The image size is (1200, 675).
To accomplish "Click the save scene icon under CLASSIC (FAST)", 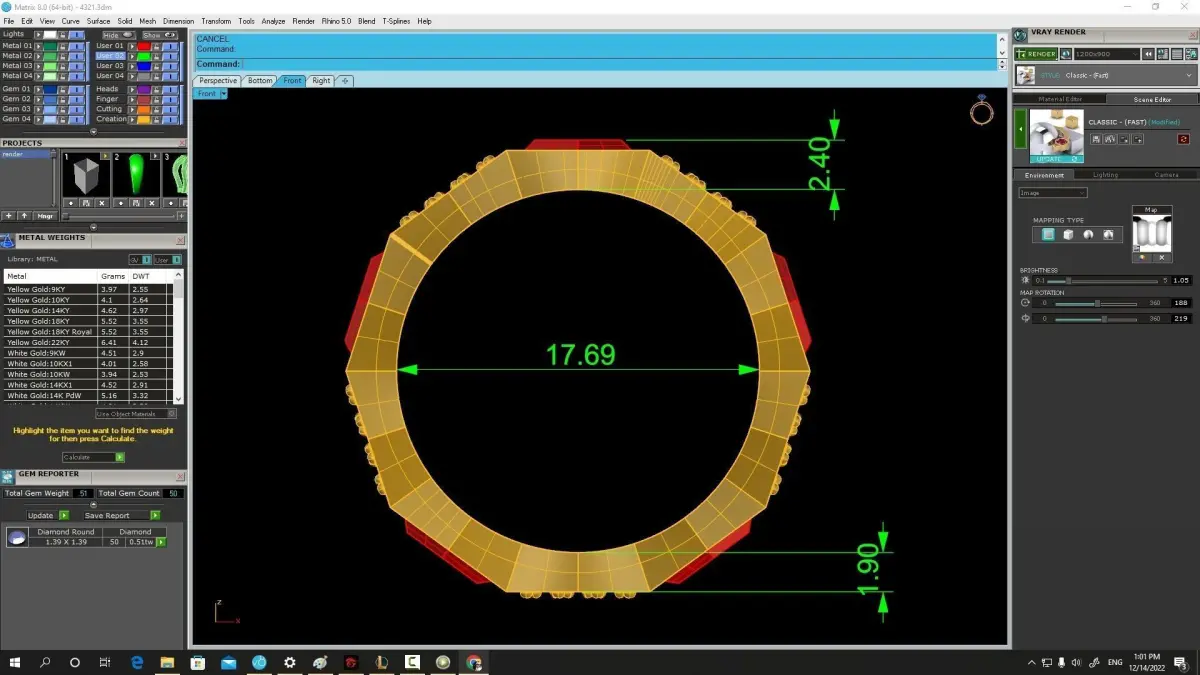I will pyautogui.click(x=1096, y=139).
